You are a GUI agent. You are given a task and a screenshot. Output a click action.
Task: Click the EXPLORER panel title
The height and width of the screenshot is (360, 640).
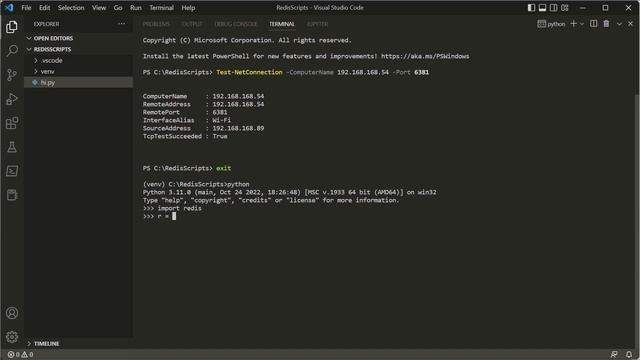[46, 24]
